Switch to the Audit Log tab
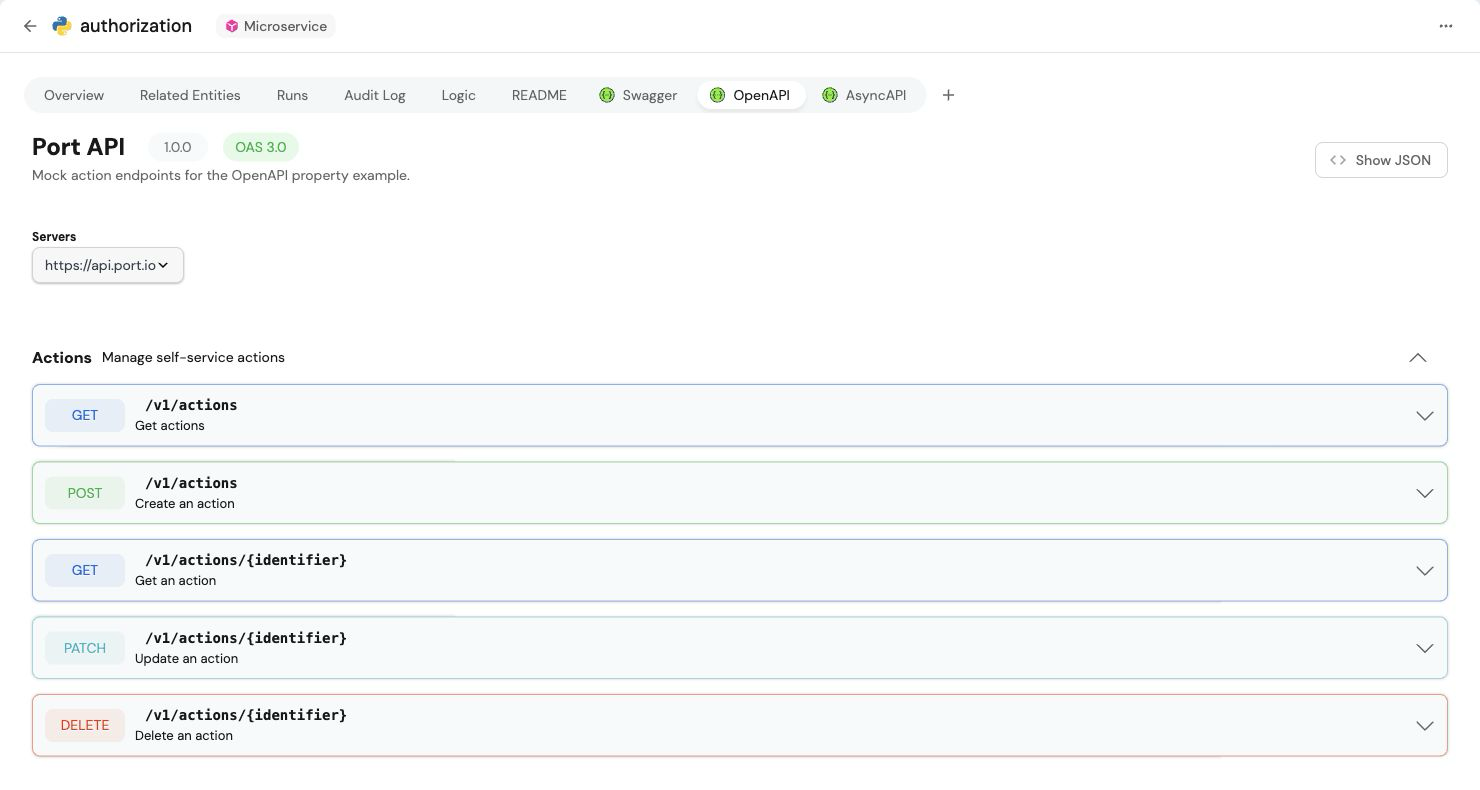Image resolution: width=1480 pixels, height=790 pixels. click(375, 95)
